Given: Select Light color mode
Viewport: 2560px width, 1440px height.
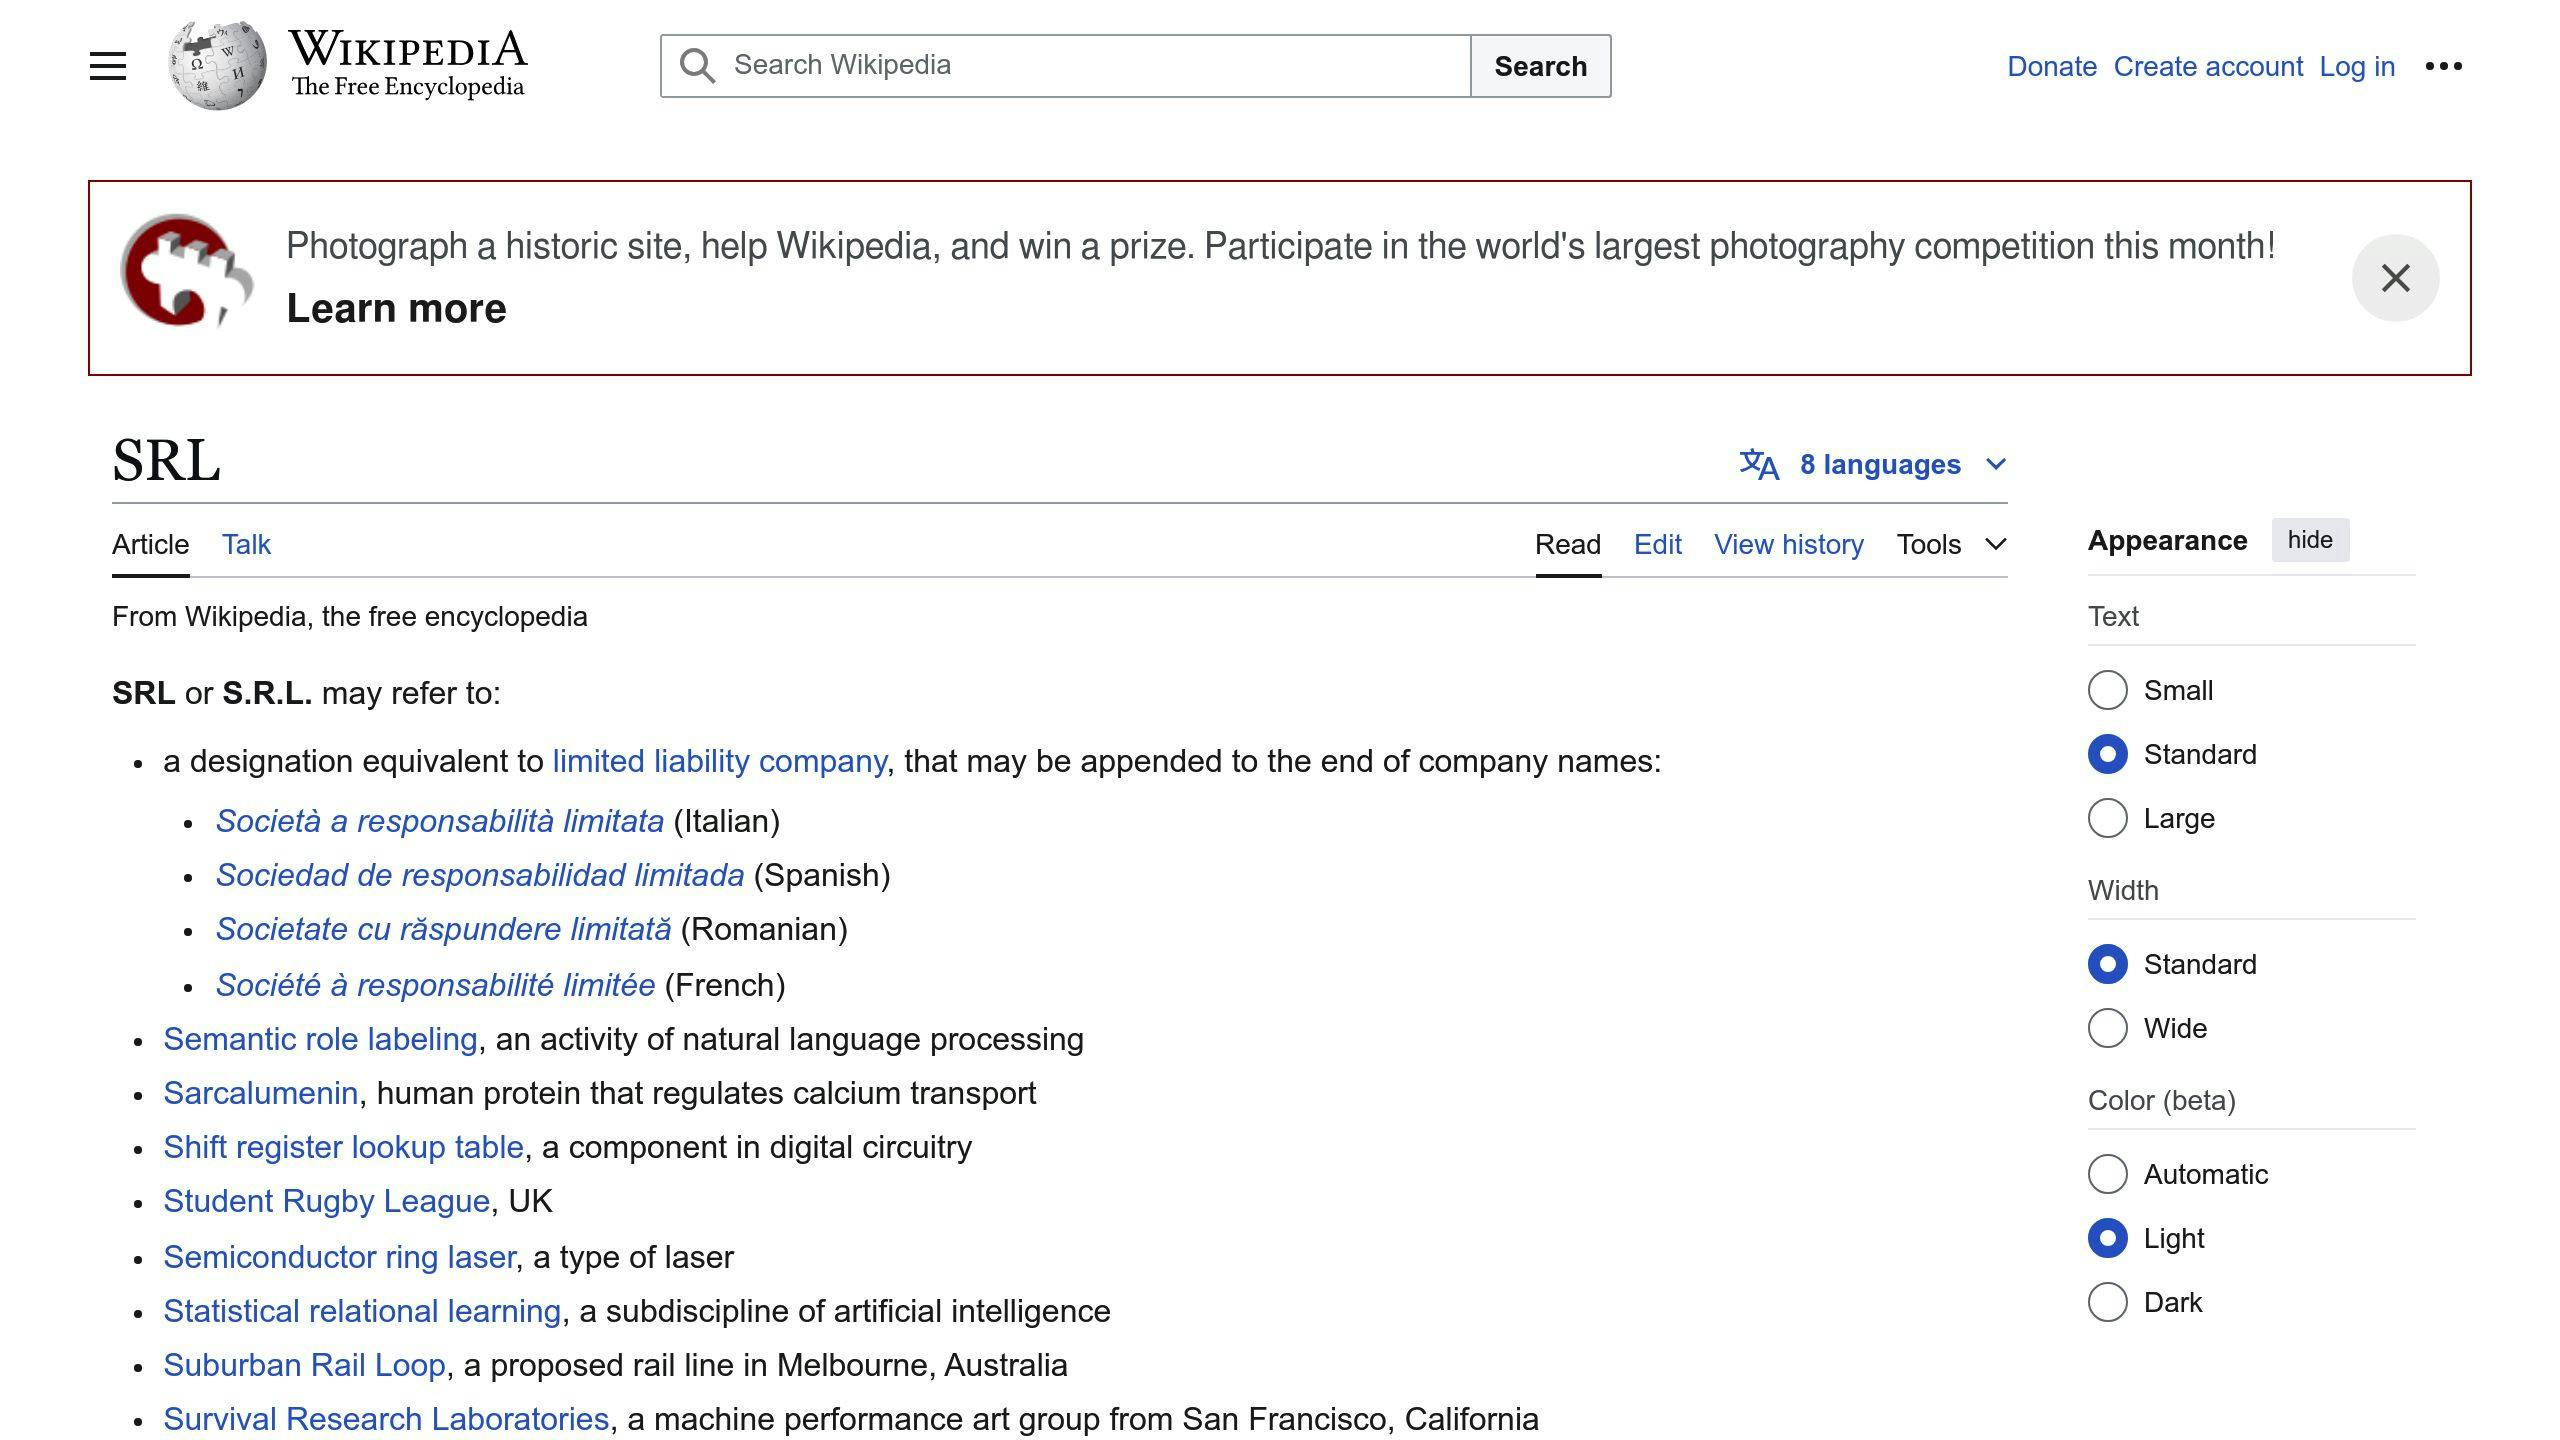Looking at the screenshot, I should click(2107, 1238).
